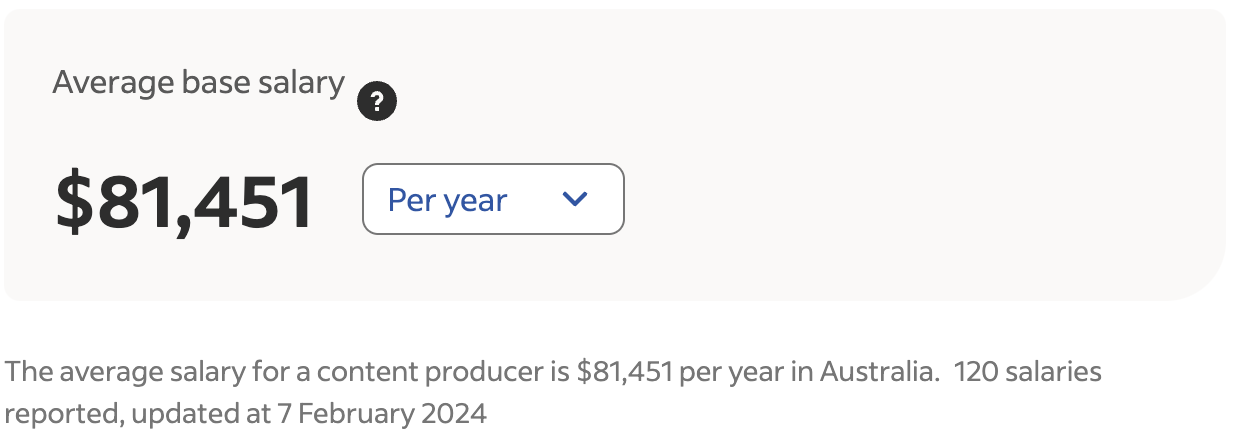Click the word 'Australia' in the description
Viewport: 1236px width, 434px height.
(879, 372)
